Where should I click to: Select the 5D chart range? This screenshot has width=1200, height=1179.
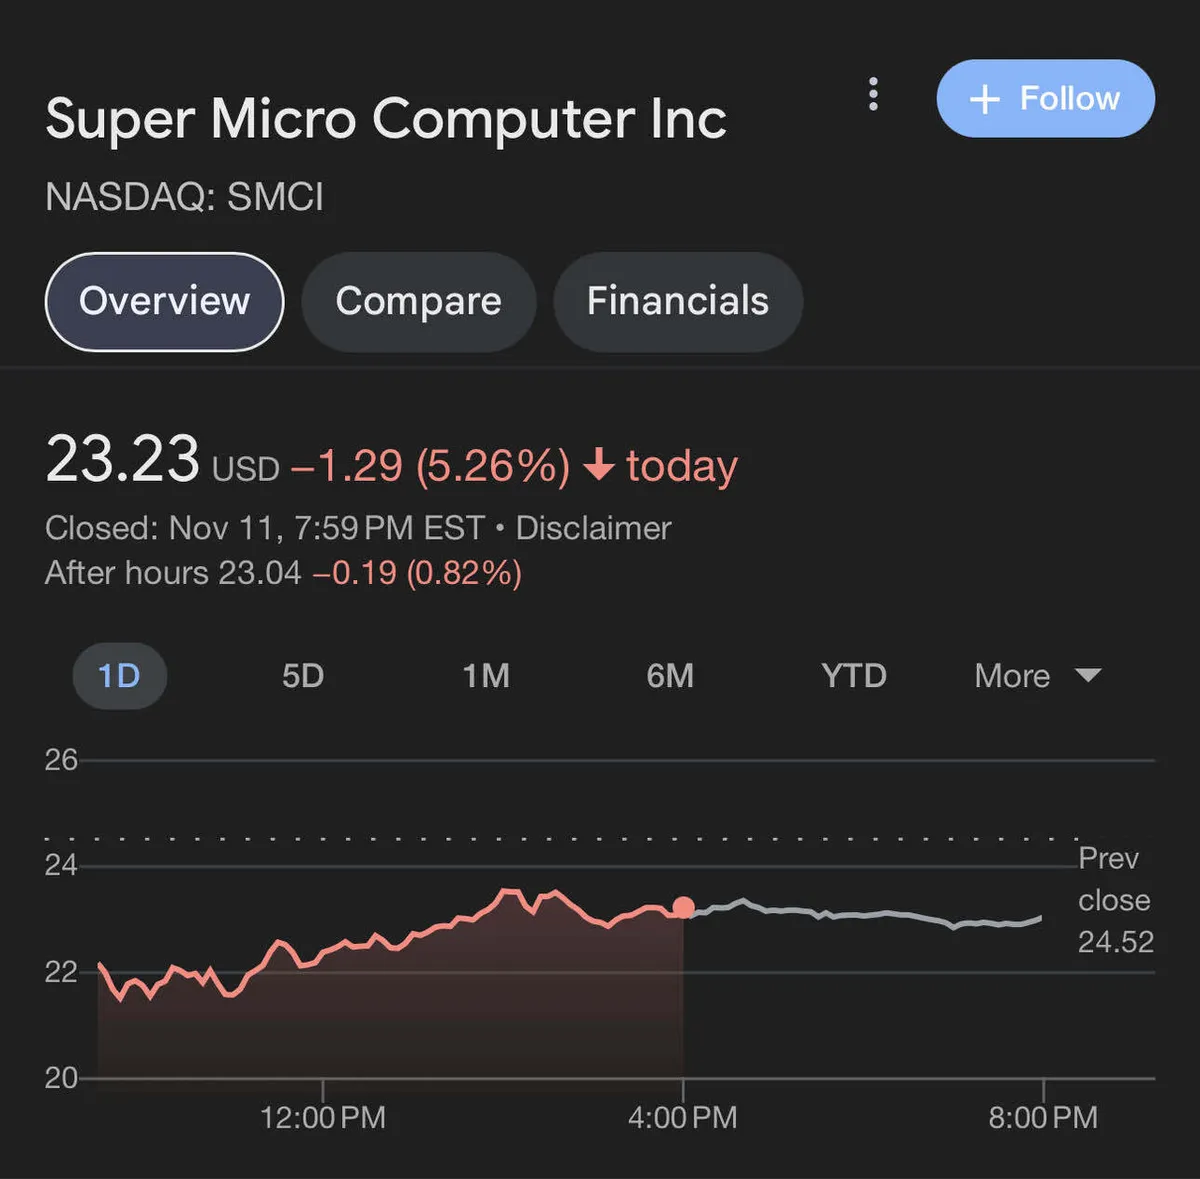point(303,676)
